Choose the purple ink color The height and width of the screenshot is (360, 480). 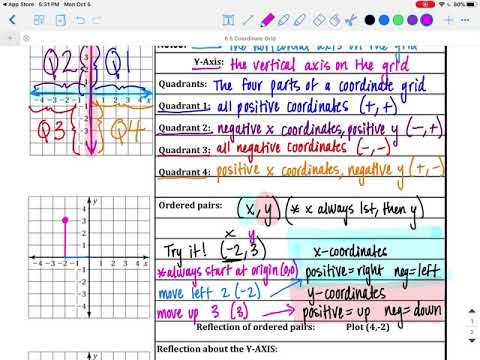coord(412,20)
